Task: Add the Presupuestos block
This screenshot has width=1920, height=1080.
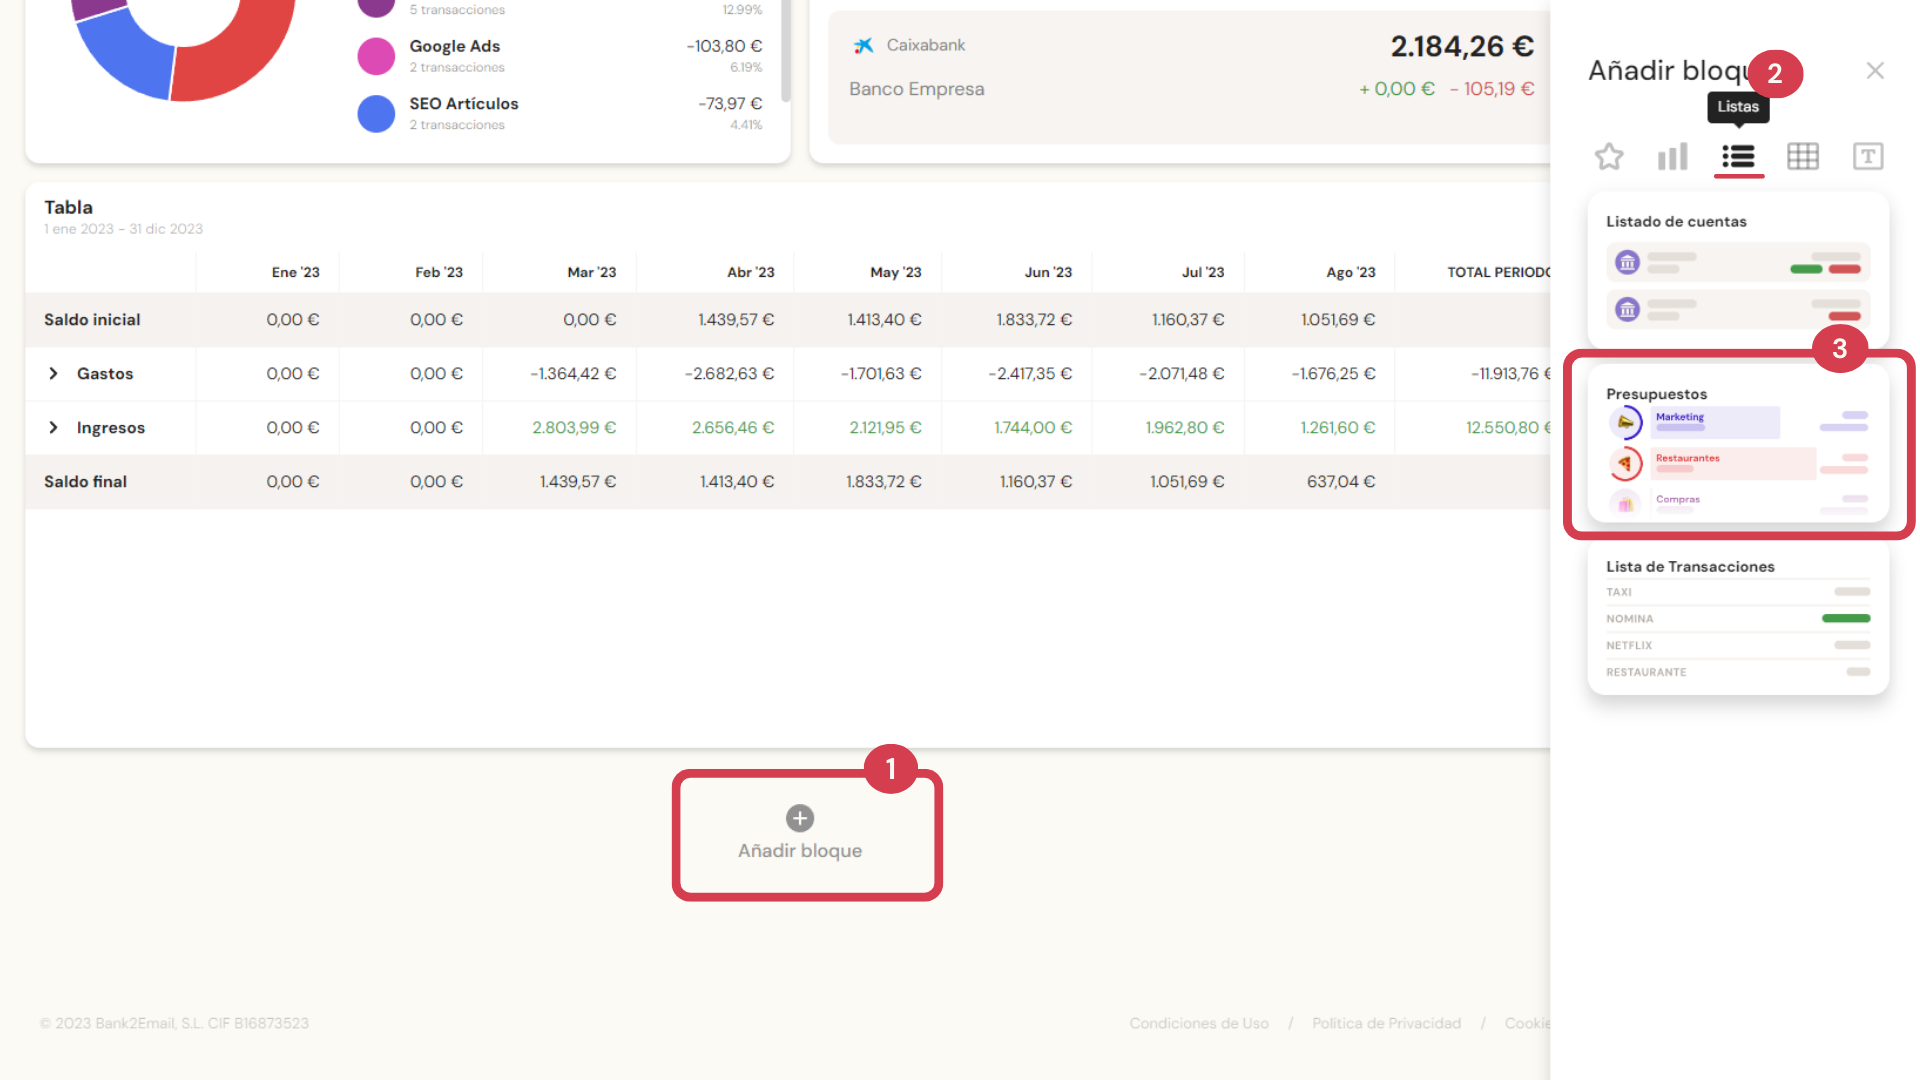Action: [x=1738, y=445]
